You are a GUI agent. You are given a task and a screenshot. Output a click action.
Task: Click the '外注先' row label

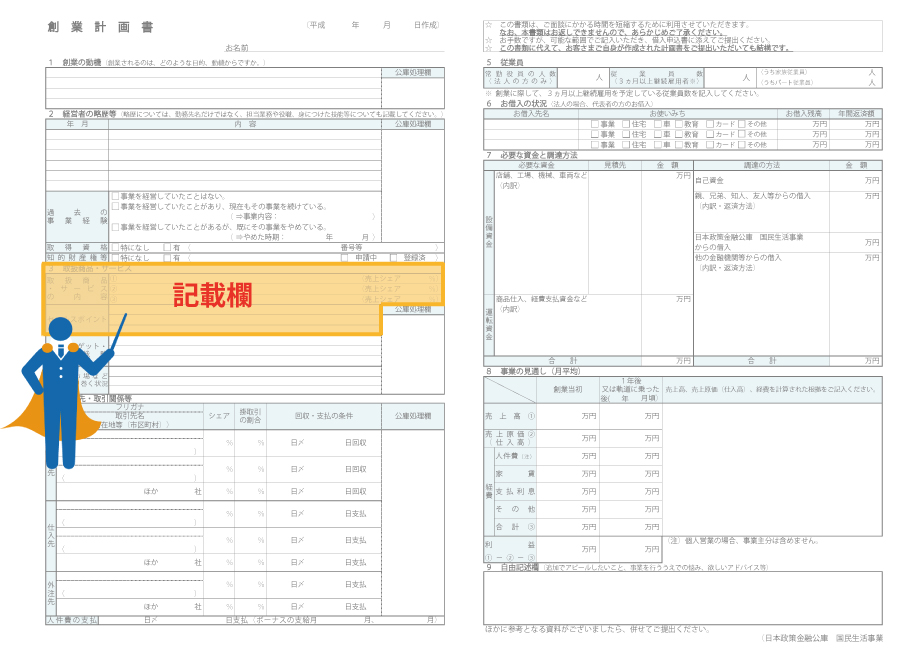pyautogui.click(x=51, y=593)
